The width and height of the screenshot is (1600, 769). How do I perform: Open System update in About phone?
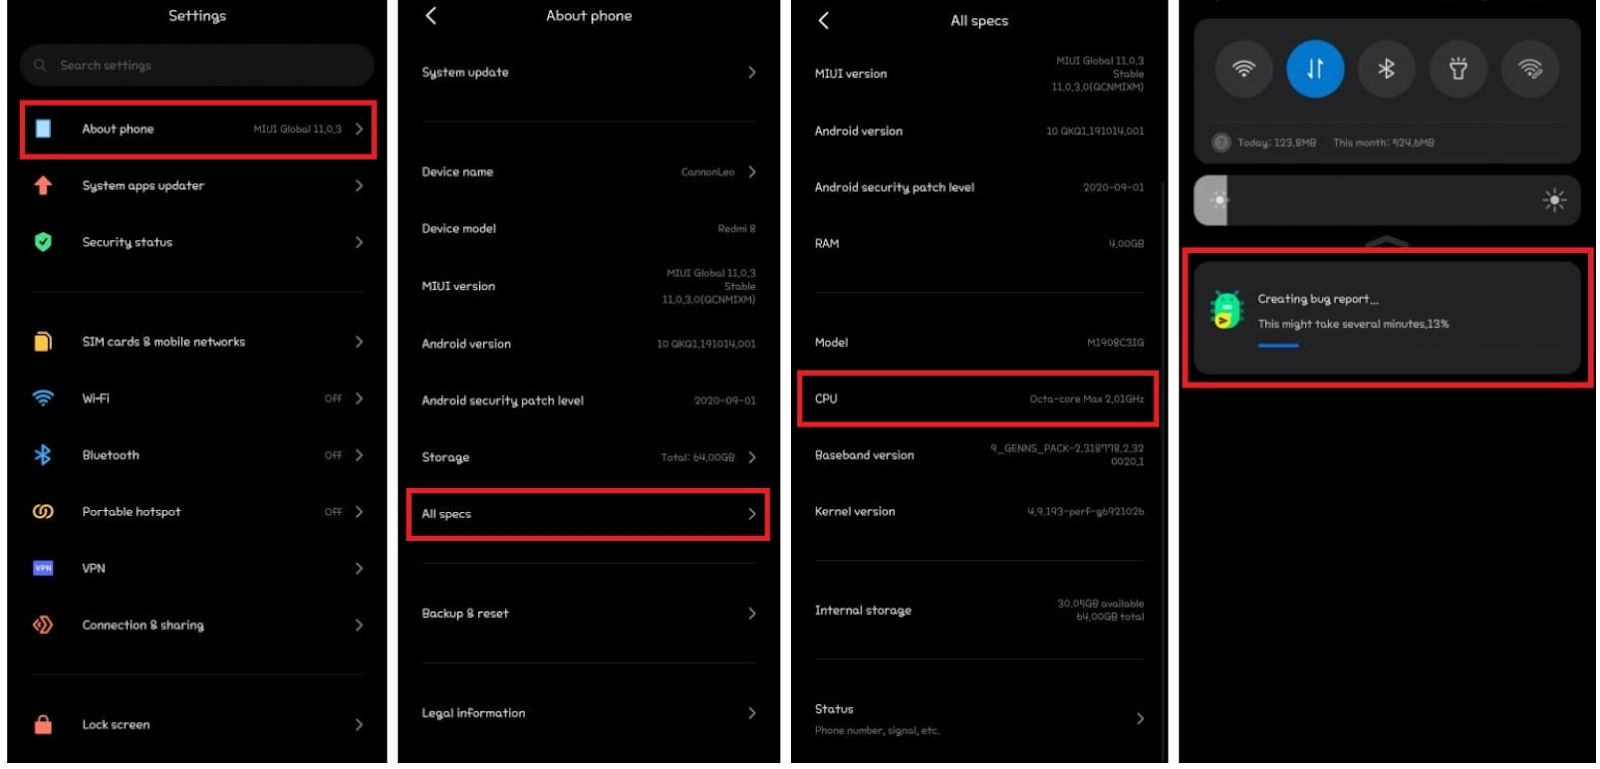point(589,72)
